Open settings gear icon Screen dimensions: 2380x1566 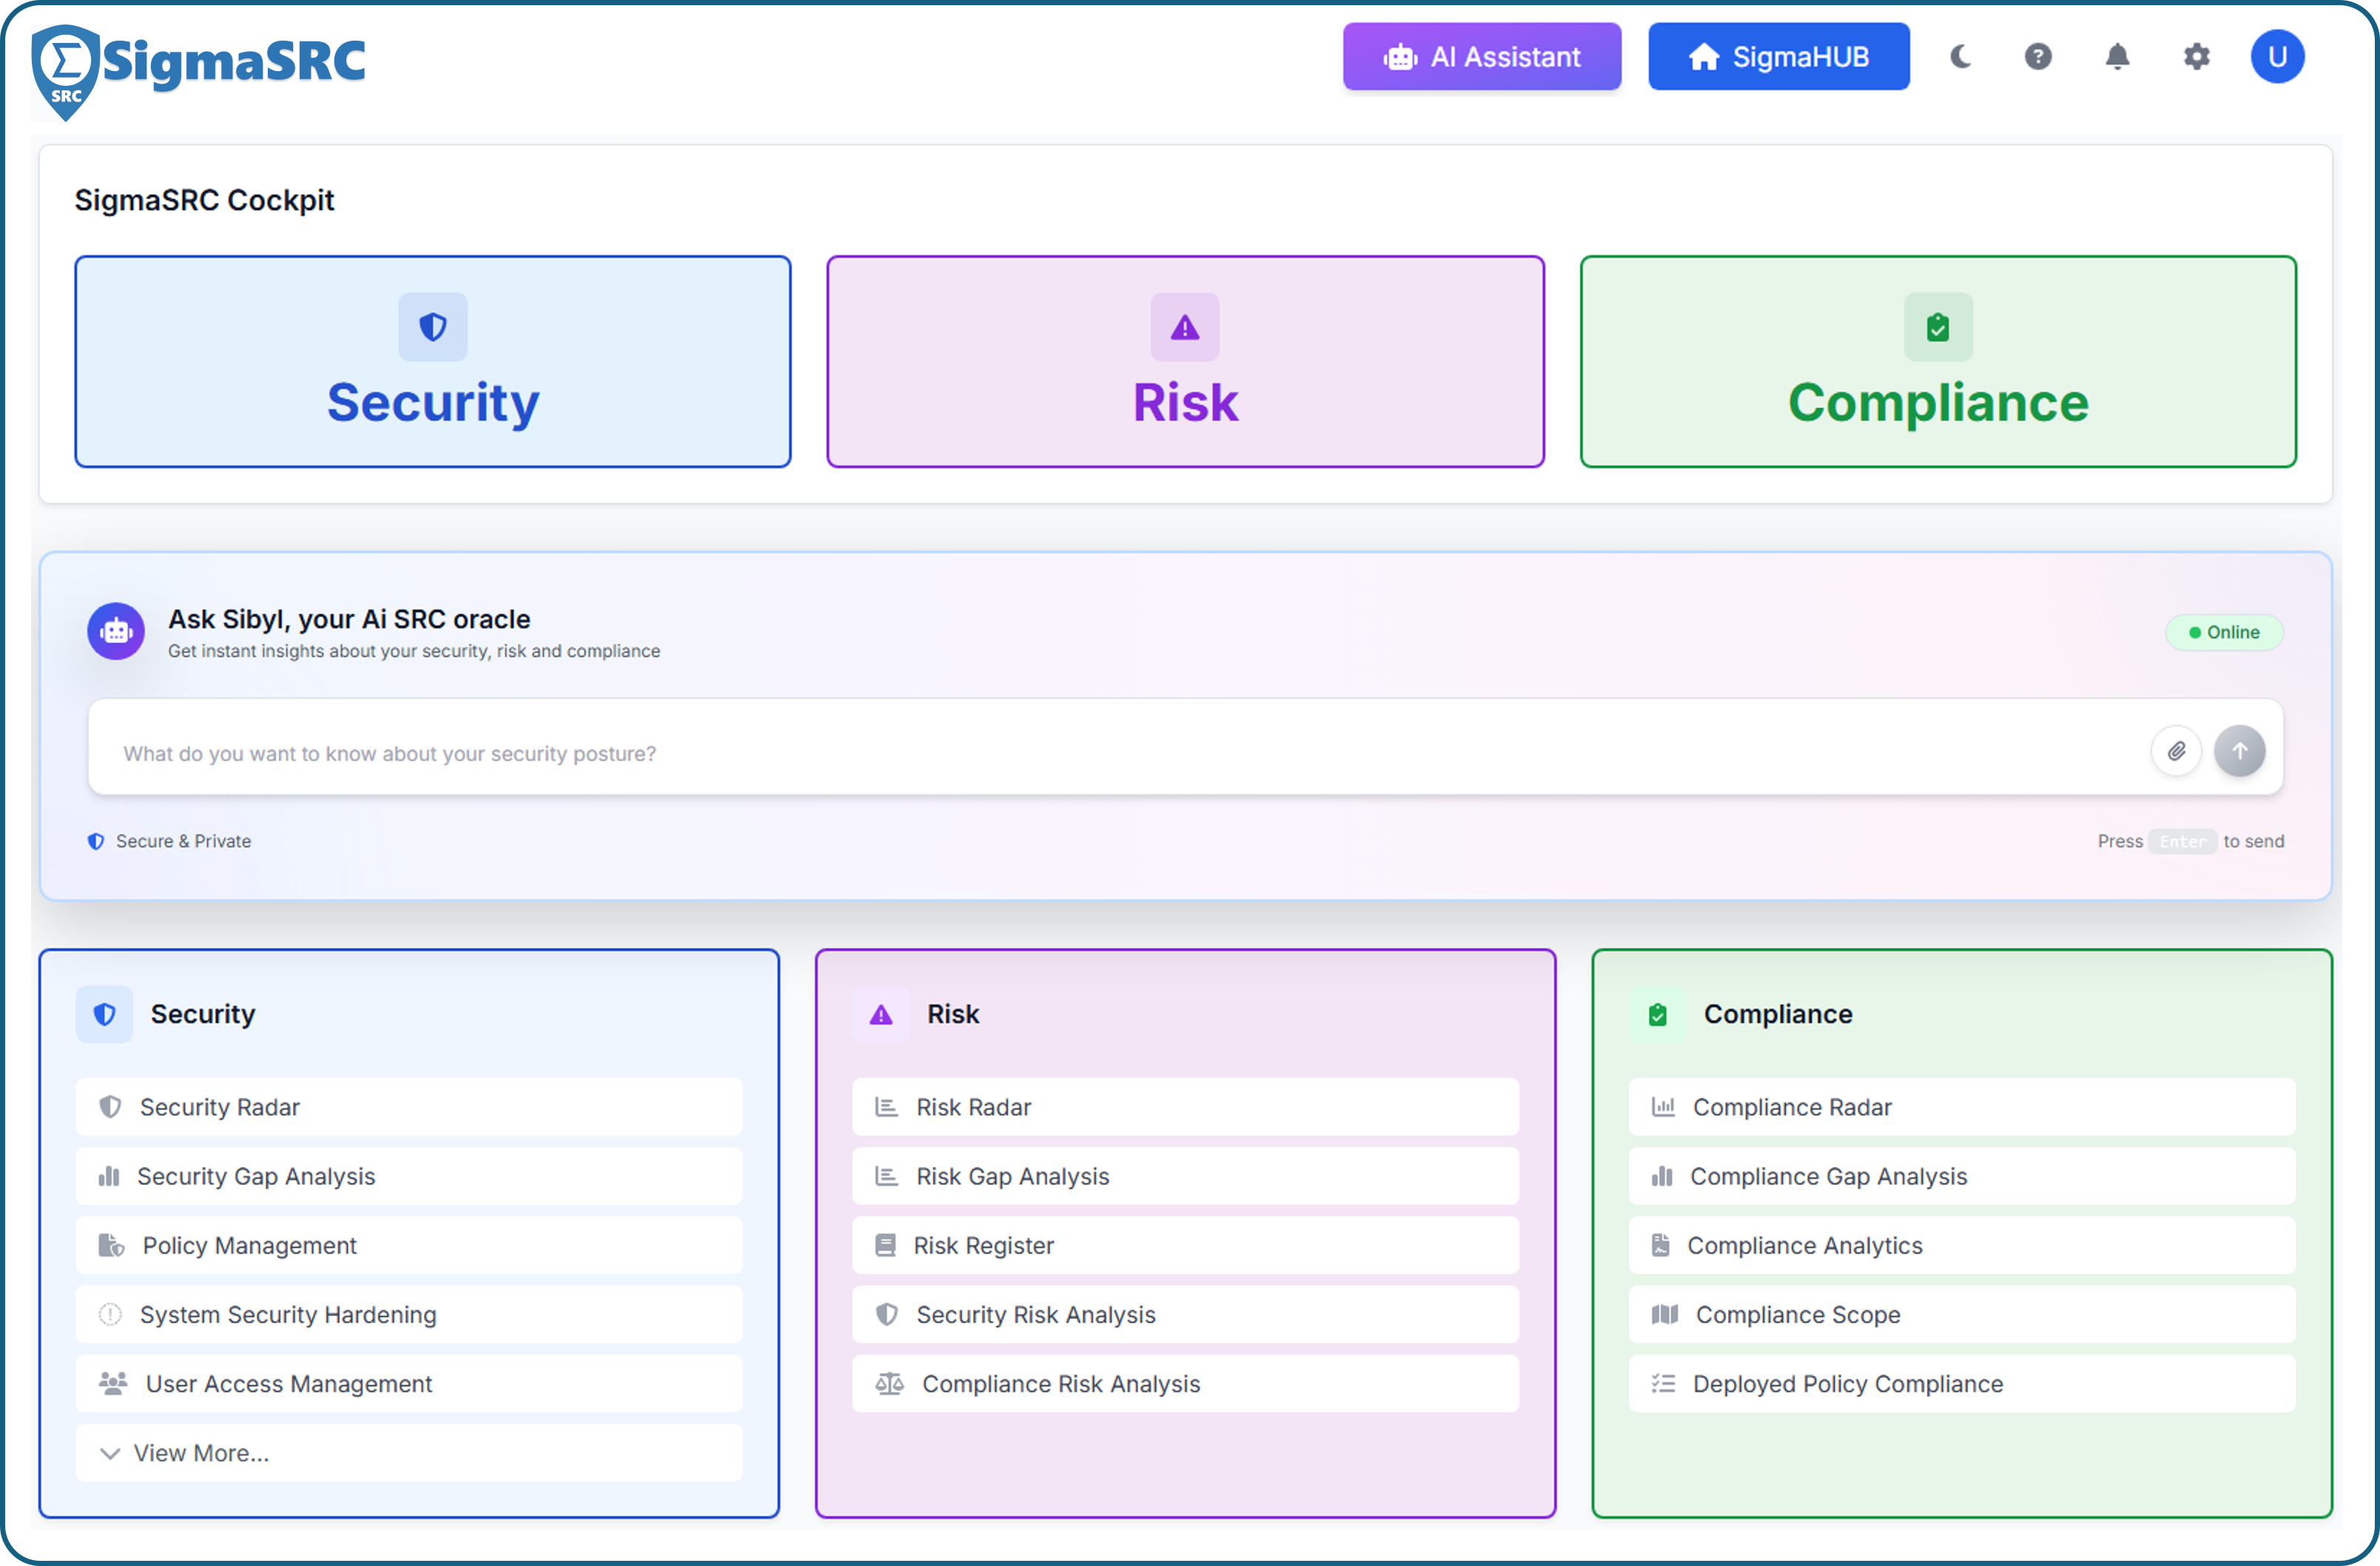point(2196,57)
